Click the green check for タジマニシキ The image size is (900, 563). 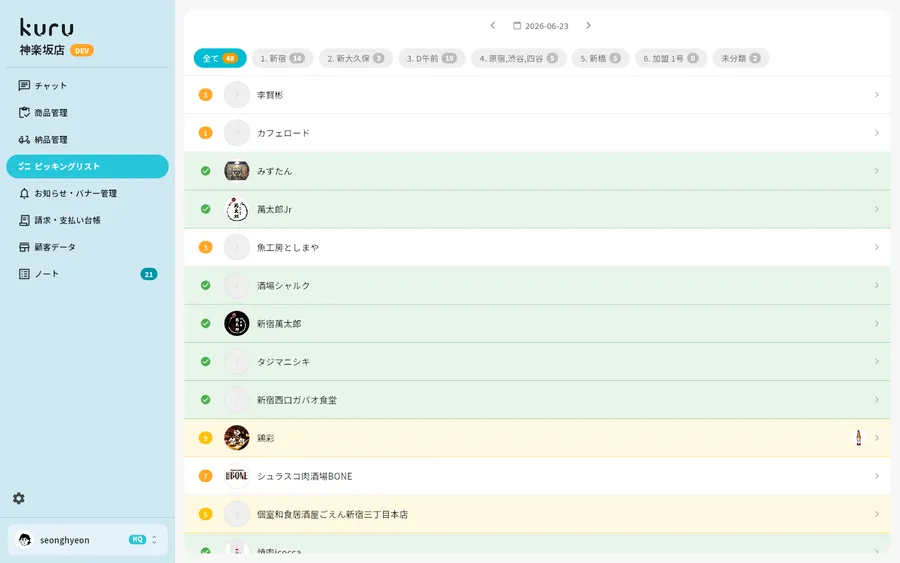pyautogui.click(x=205, y=362)
